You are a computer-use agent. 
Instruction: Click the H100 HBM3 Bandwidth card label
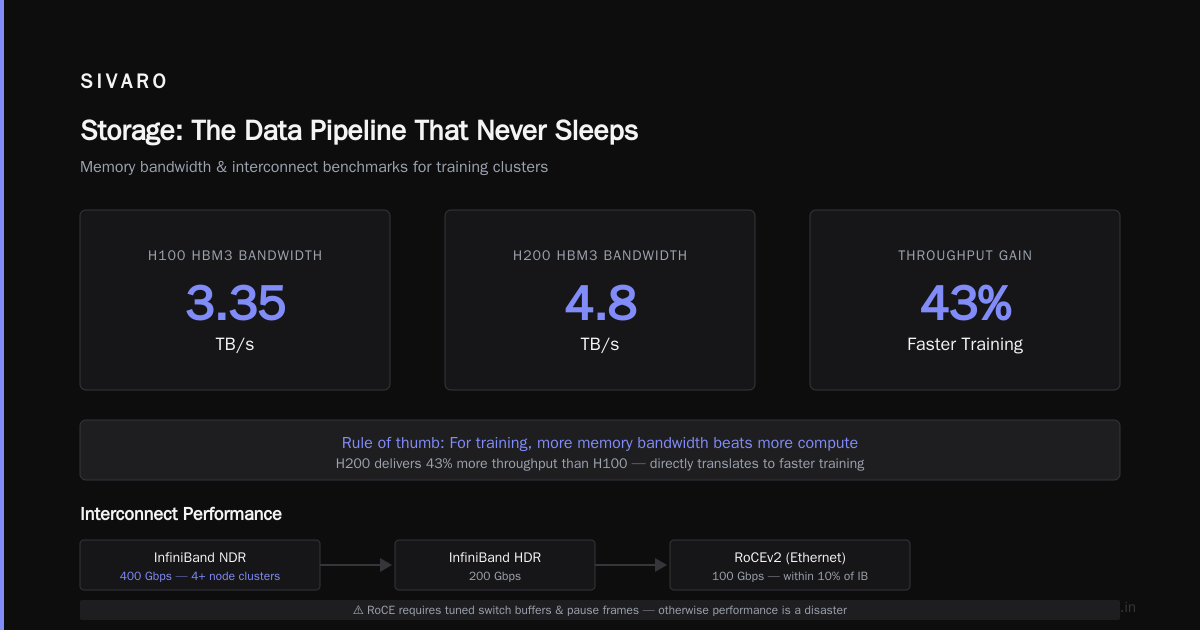point(235,255)
